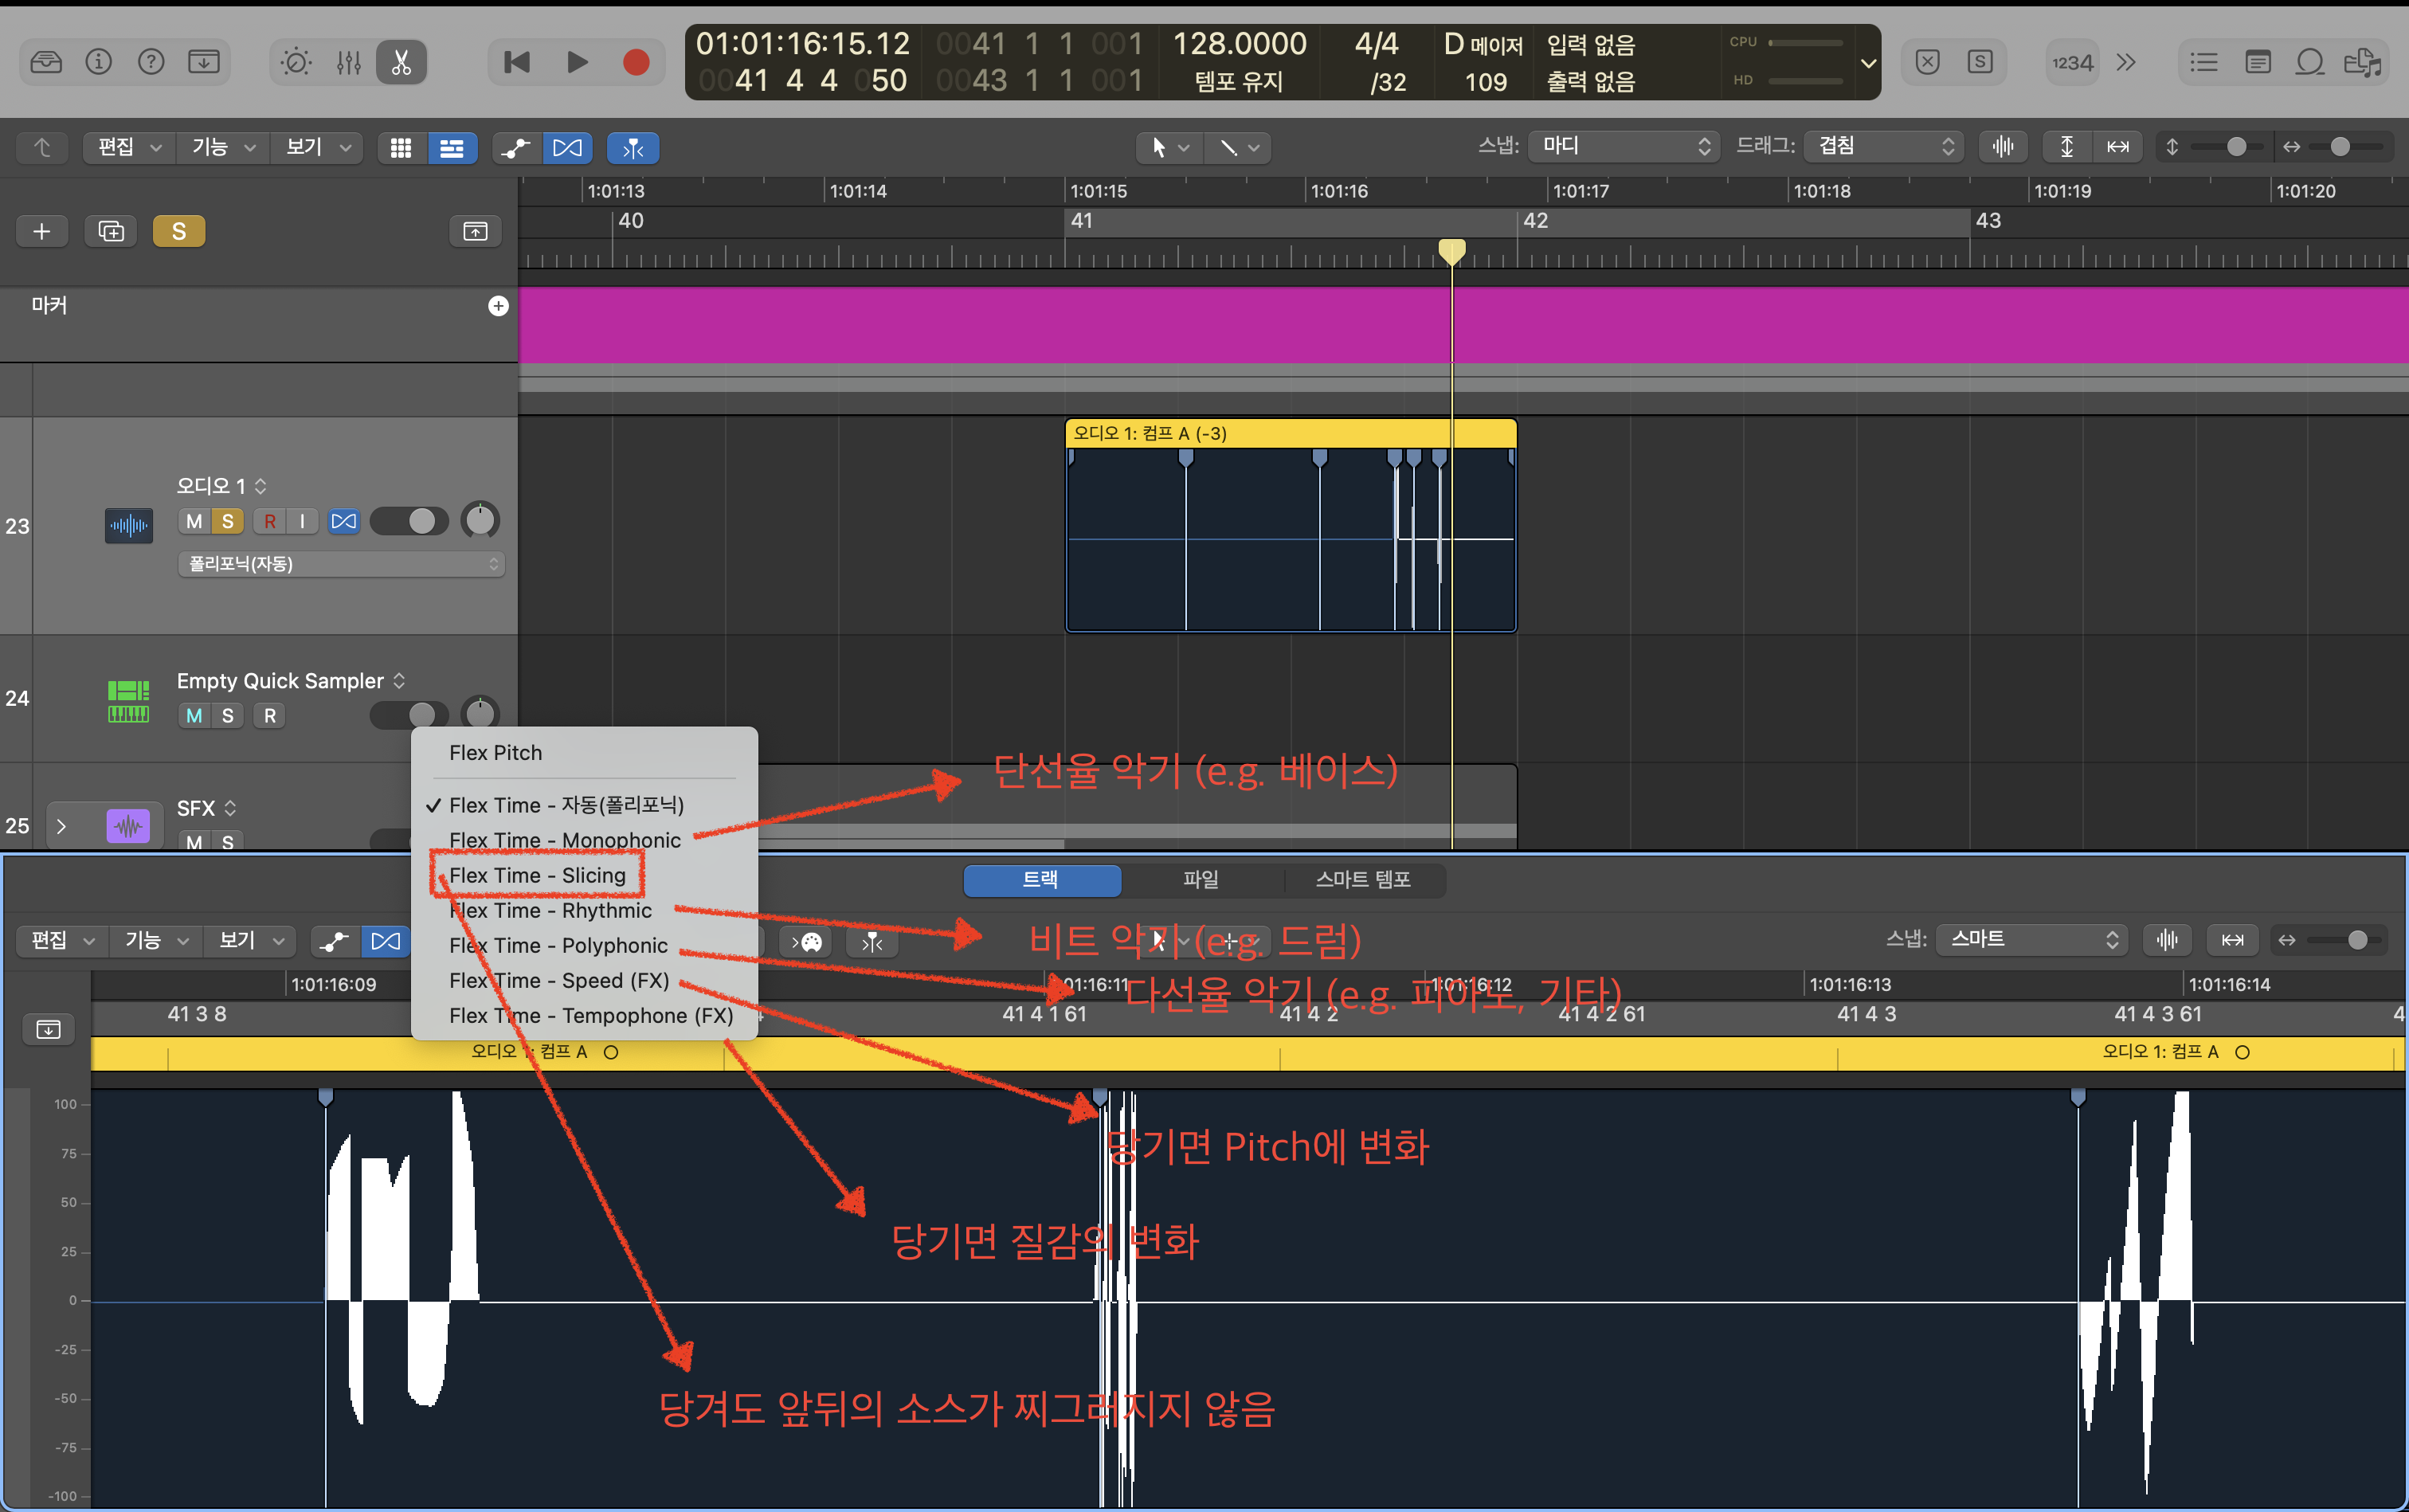Click the Record button in transport
The height and width of the screenshot is (1512, 2409).
636,63
